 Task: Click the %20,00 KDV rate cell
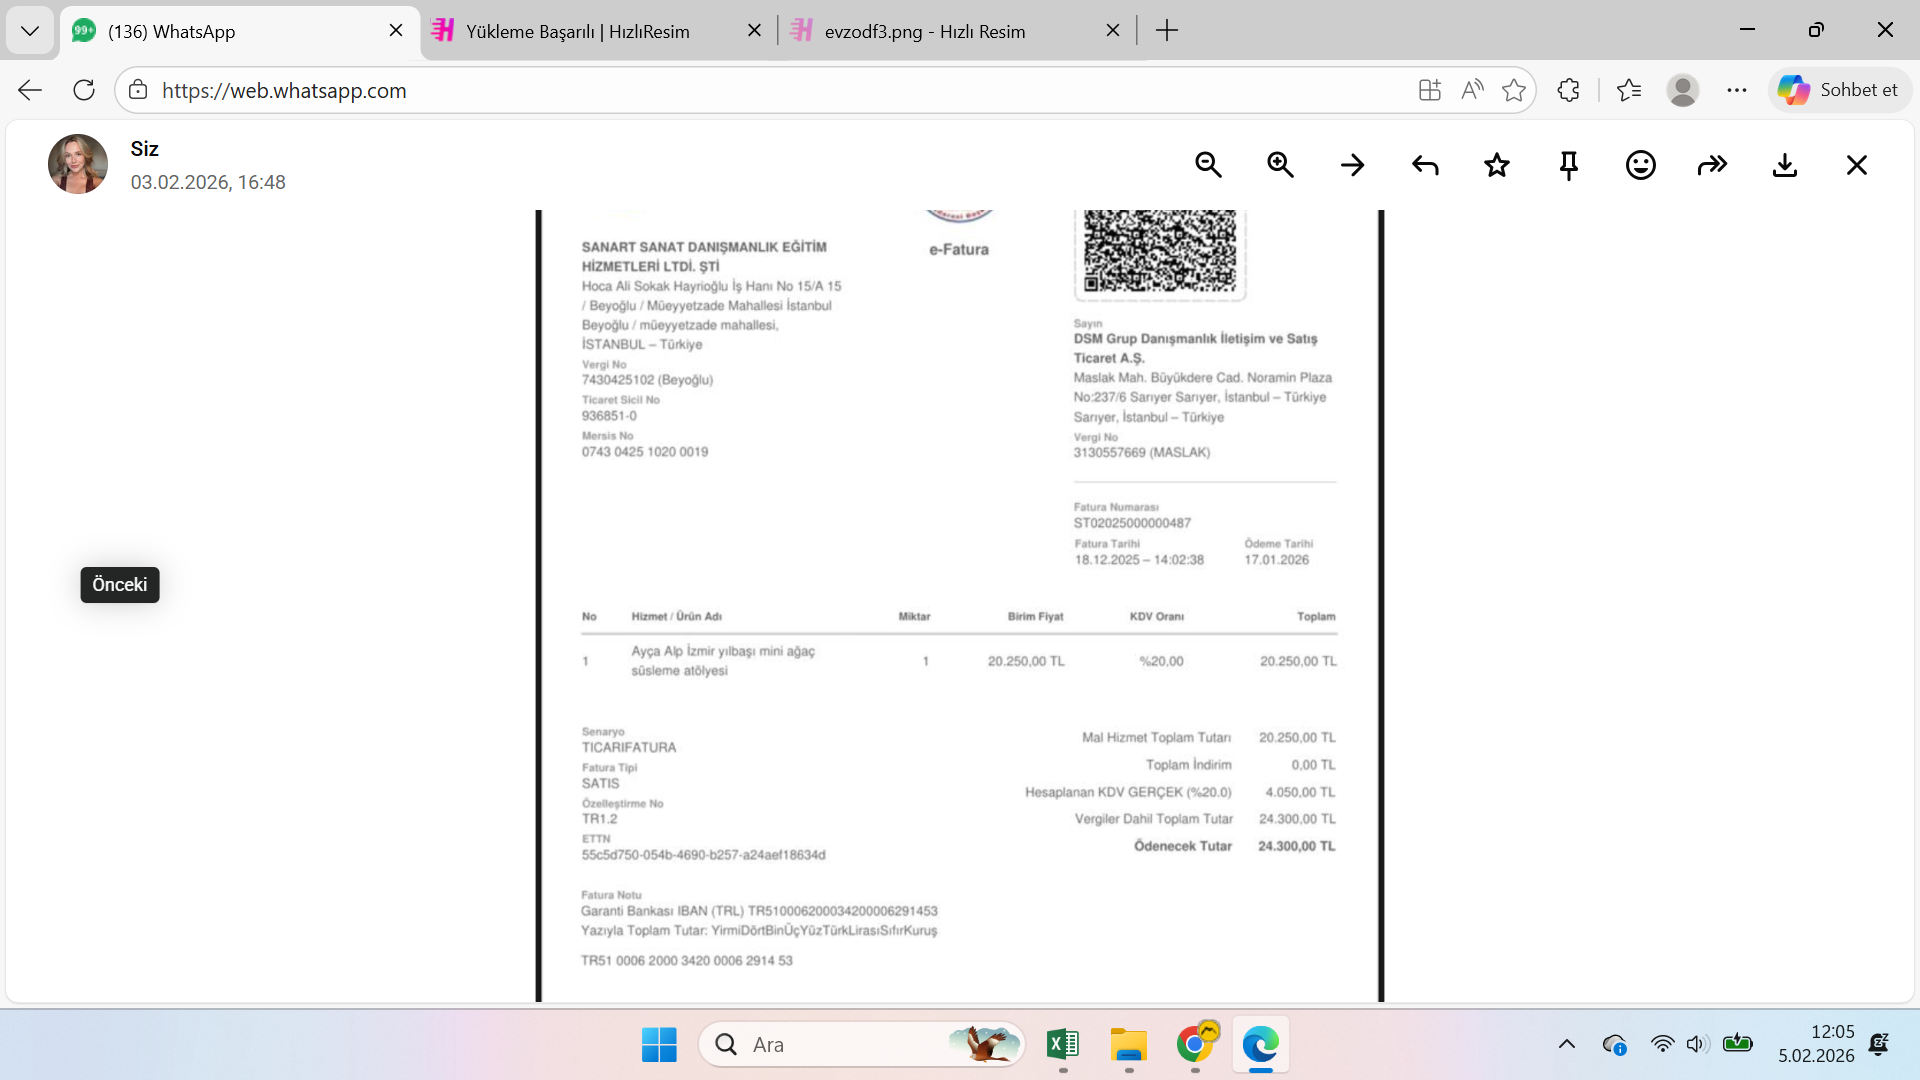coord(1161,661)
